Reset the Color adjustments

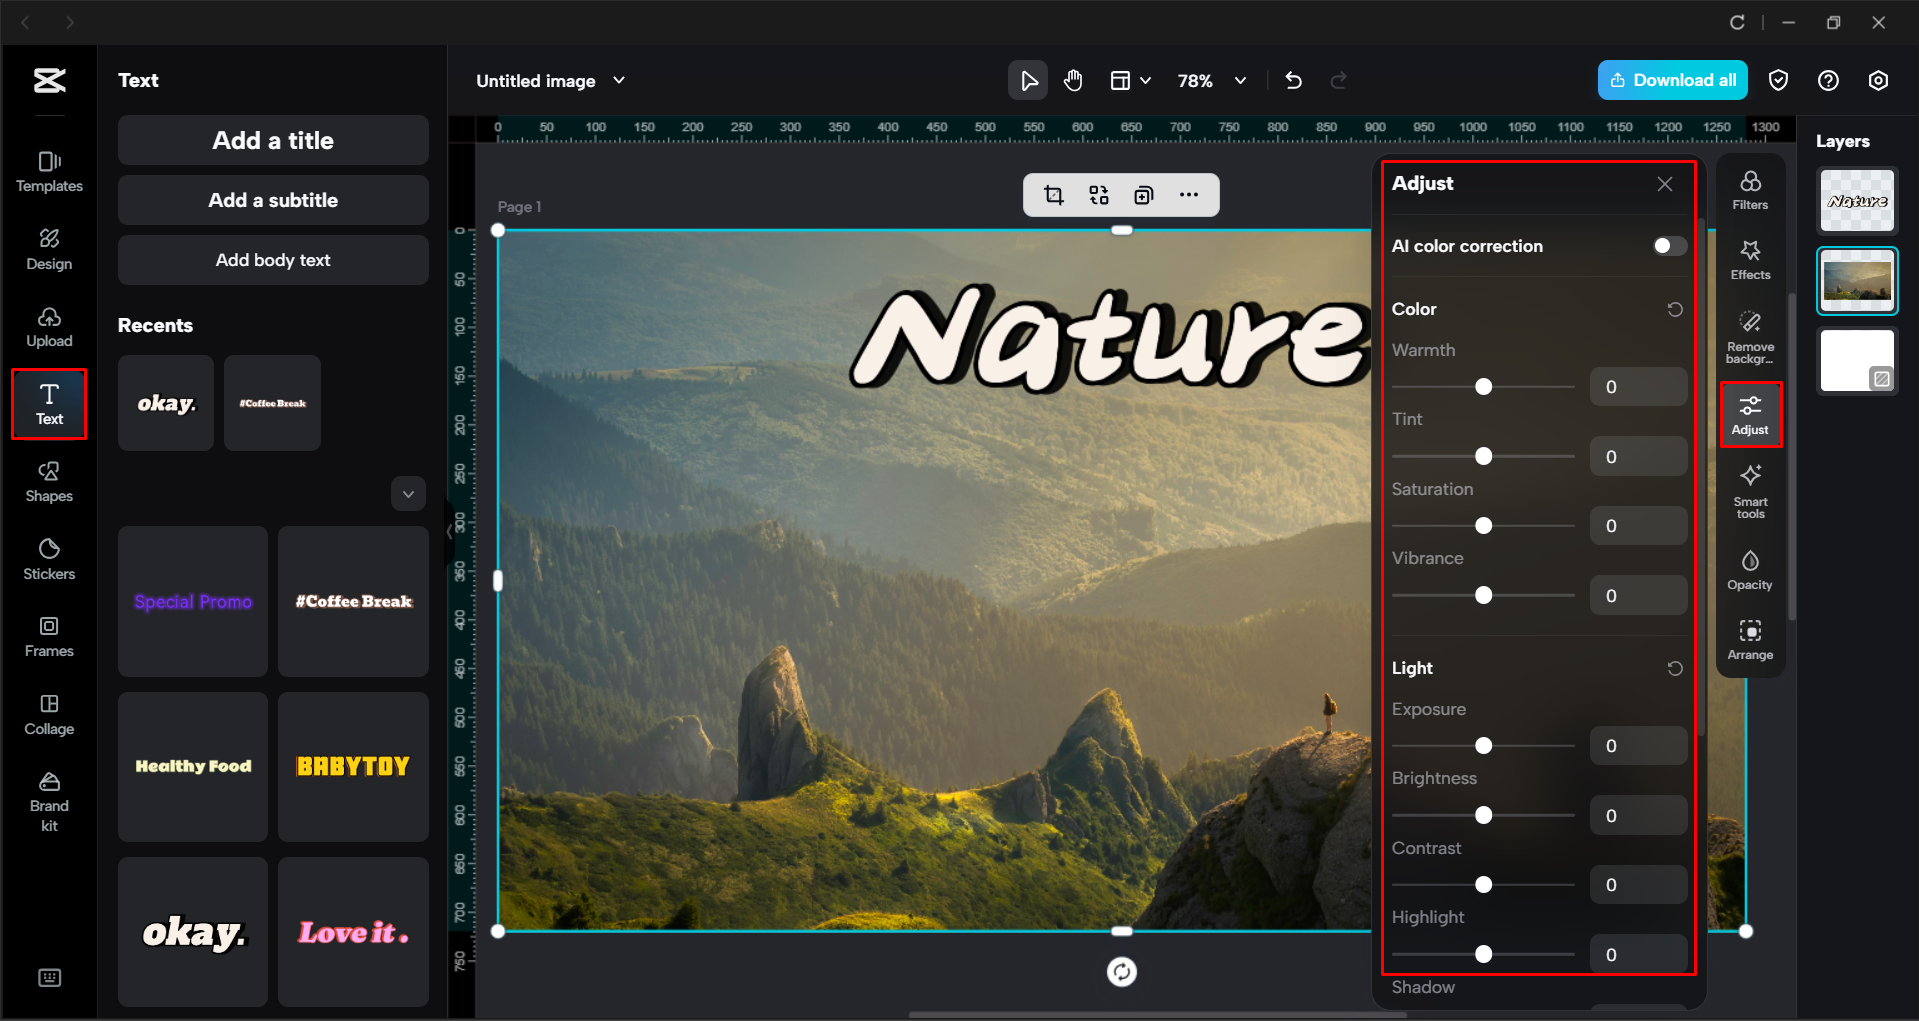pyautogui.click(x=1675, y=309)
